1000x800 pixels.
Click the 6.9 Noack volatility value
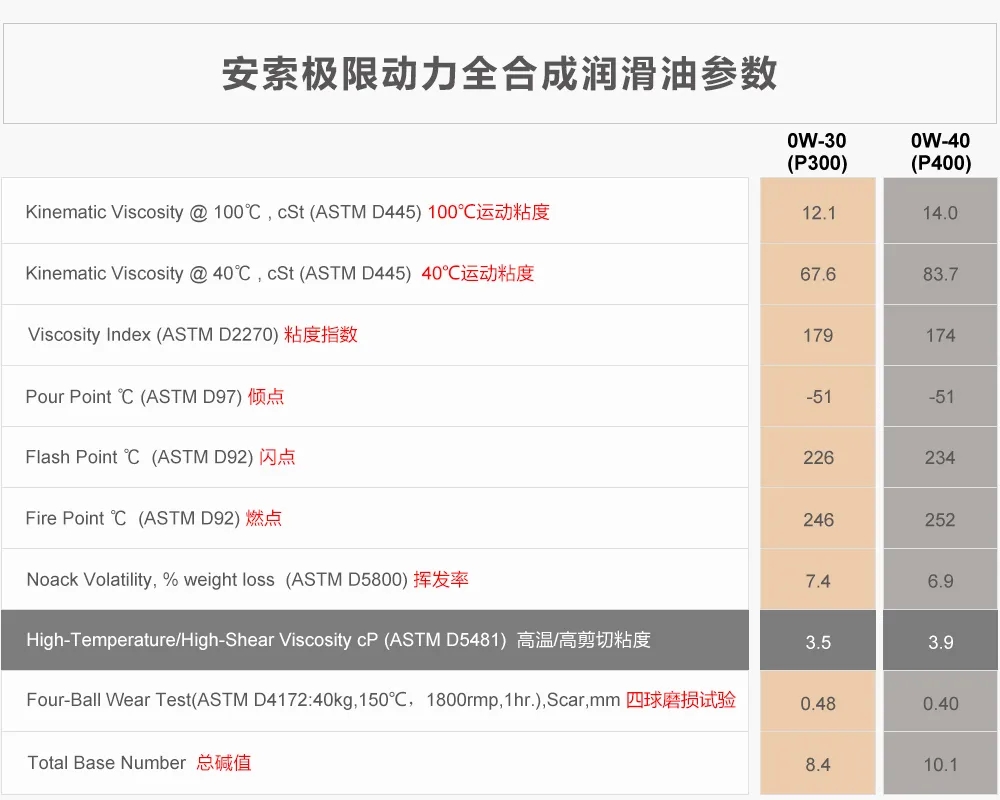click(x=941, y=581)
